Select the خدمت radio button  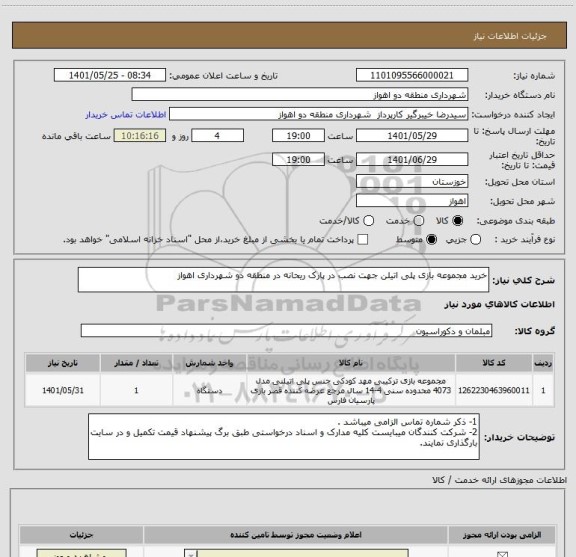click(419, 220)
